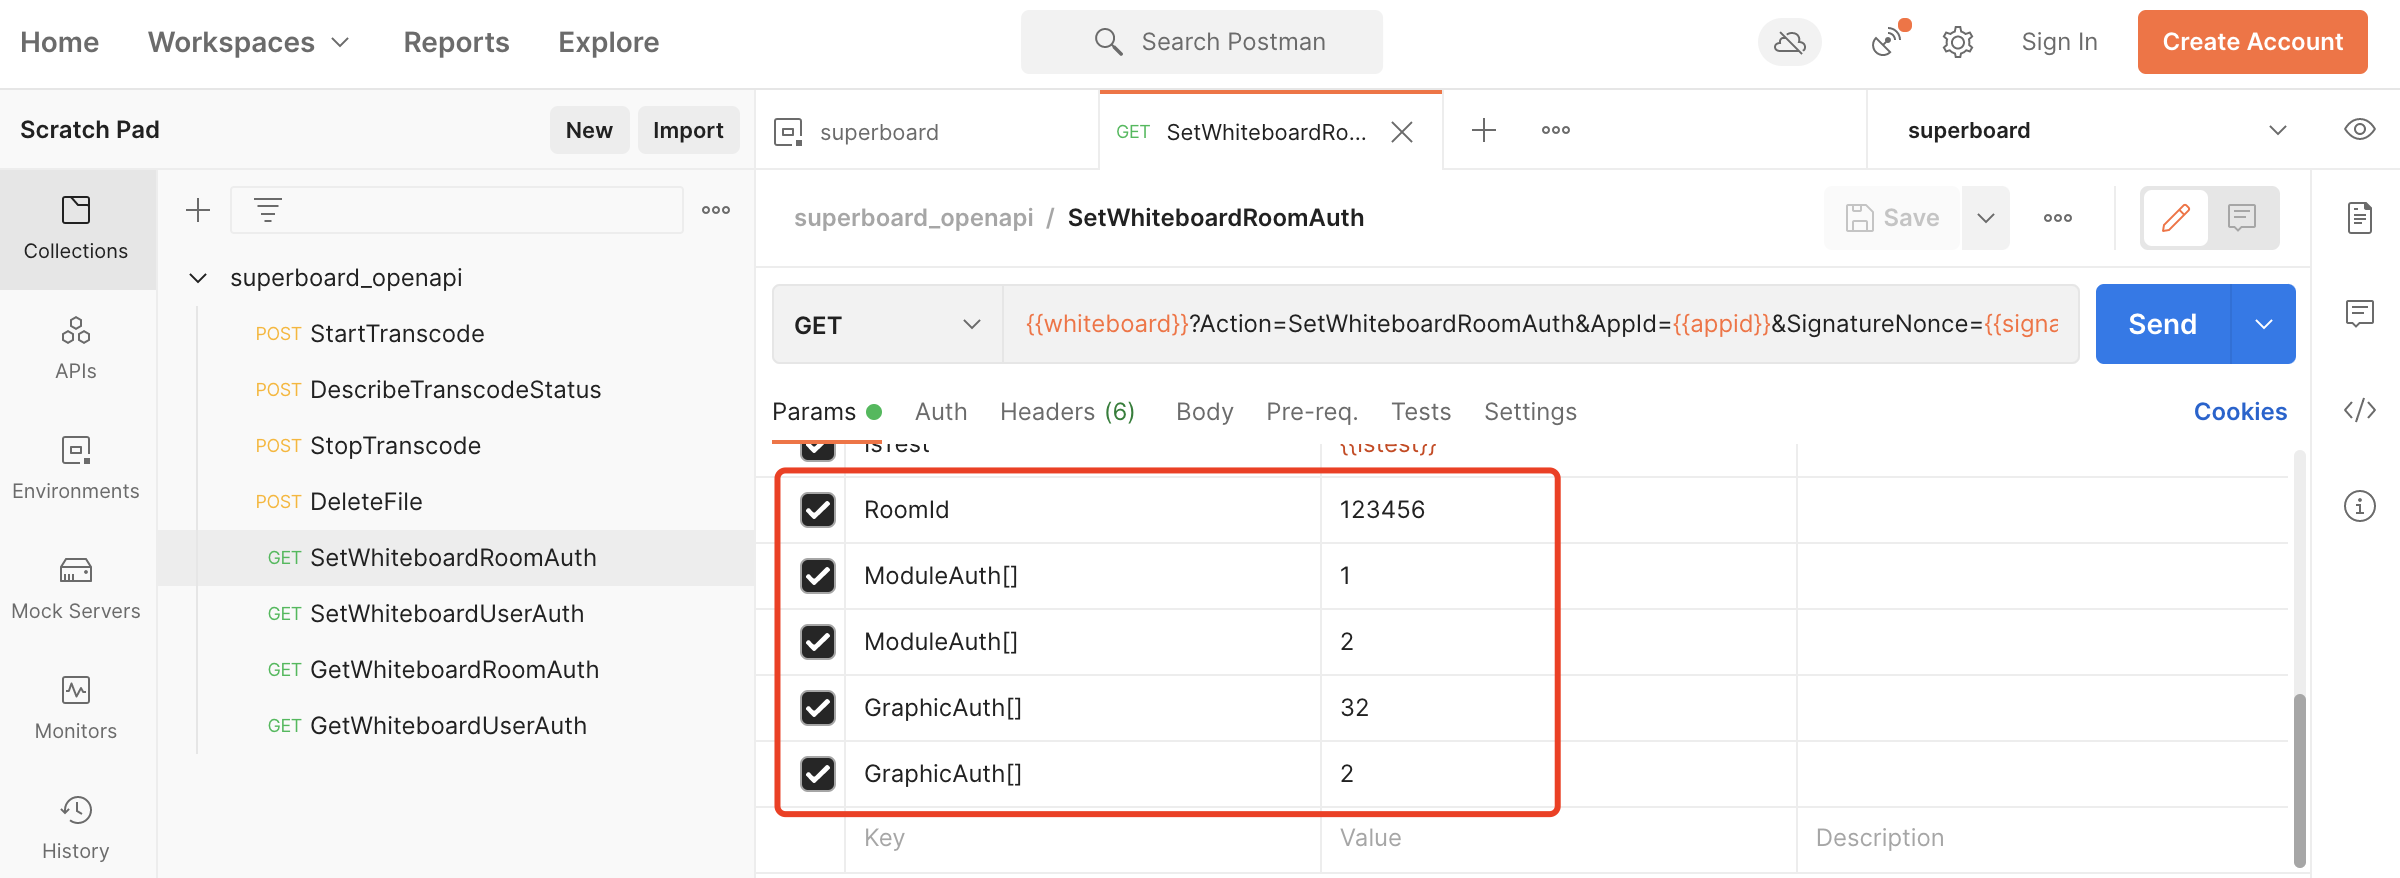Viewport: 2400px width, 878px height.
Task: Switch to edit mode with pencil icon
Action: tap(2175, 218)
